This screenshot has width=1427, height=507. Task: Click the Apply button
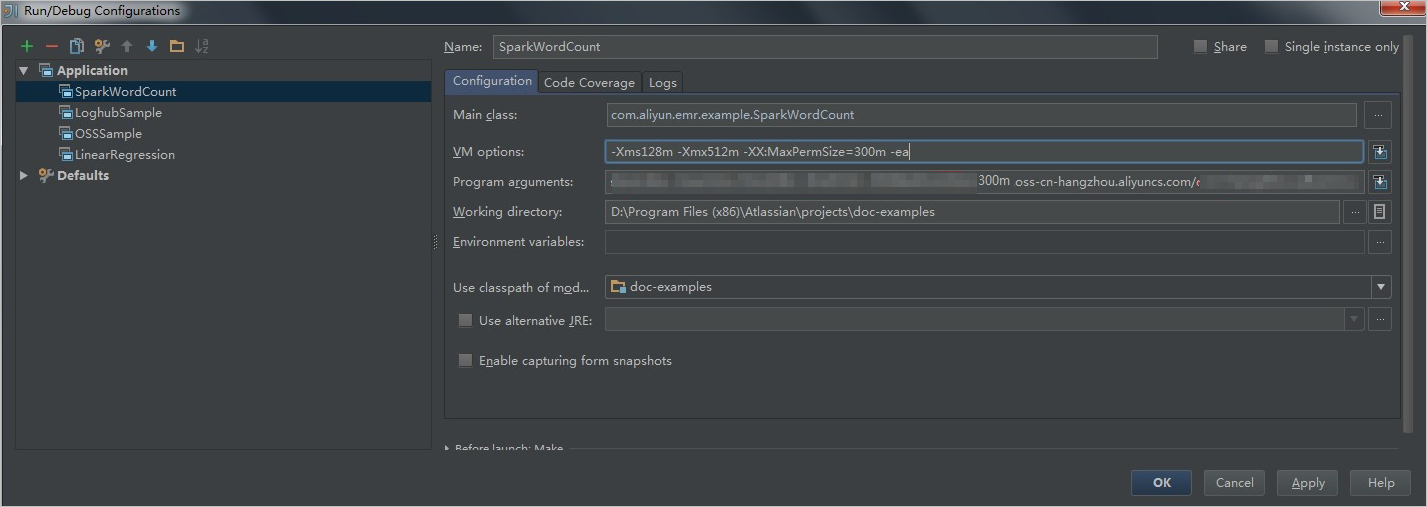click(x=1308, y=483)
